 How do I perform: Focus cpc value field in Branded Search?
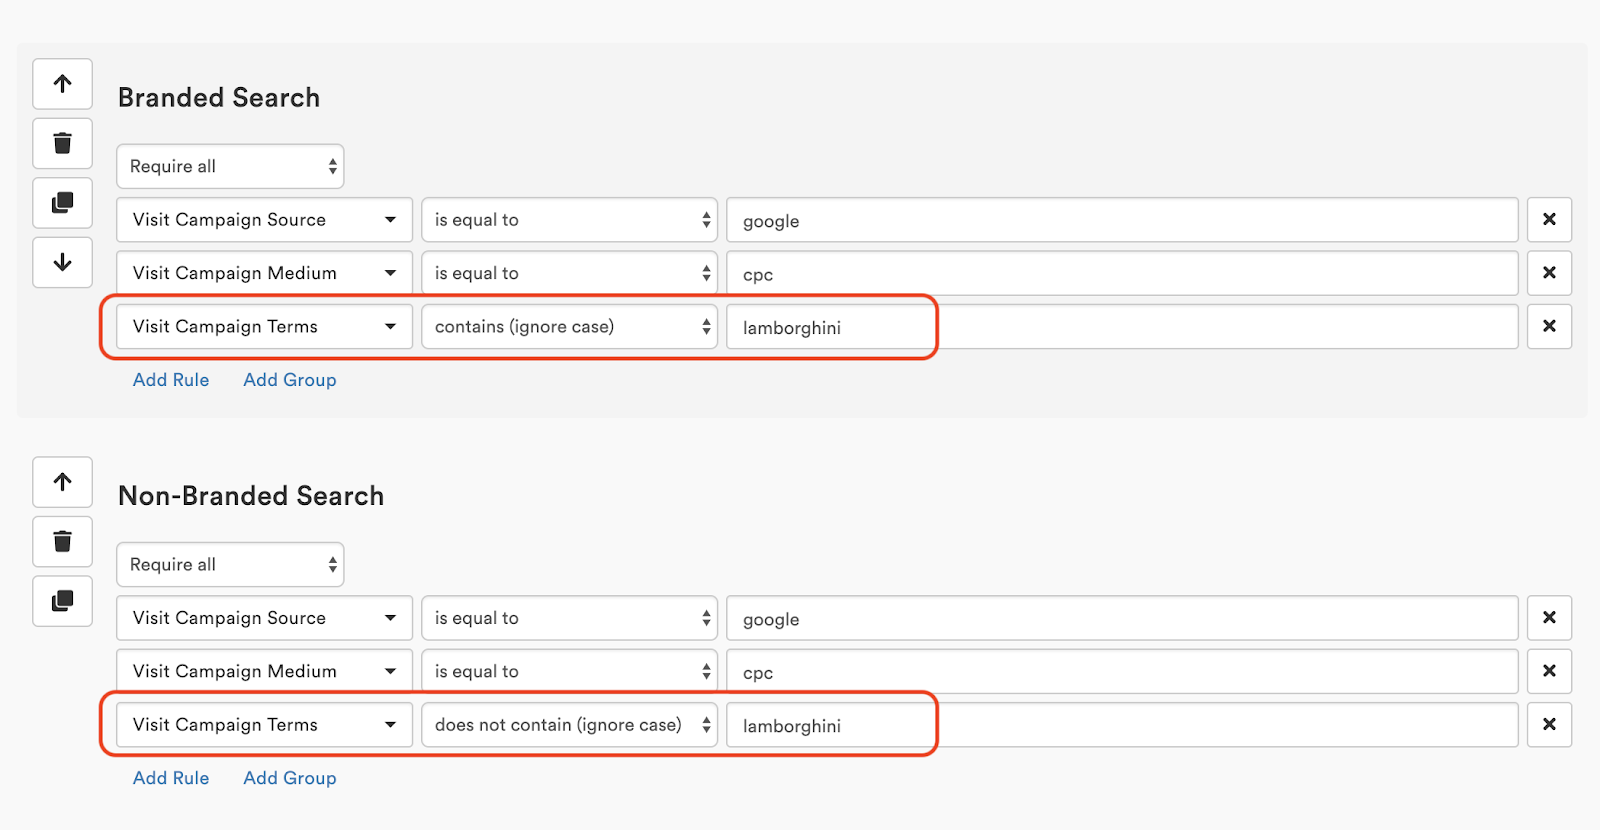[1122, 273]
